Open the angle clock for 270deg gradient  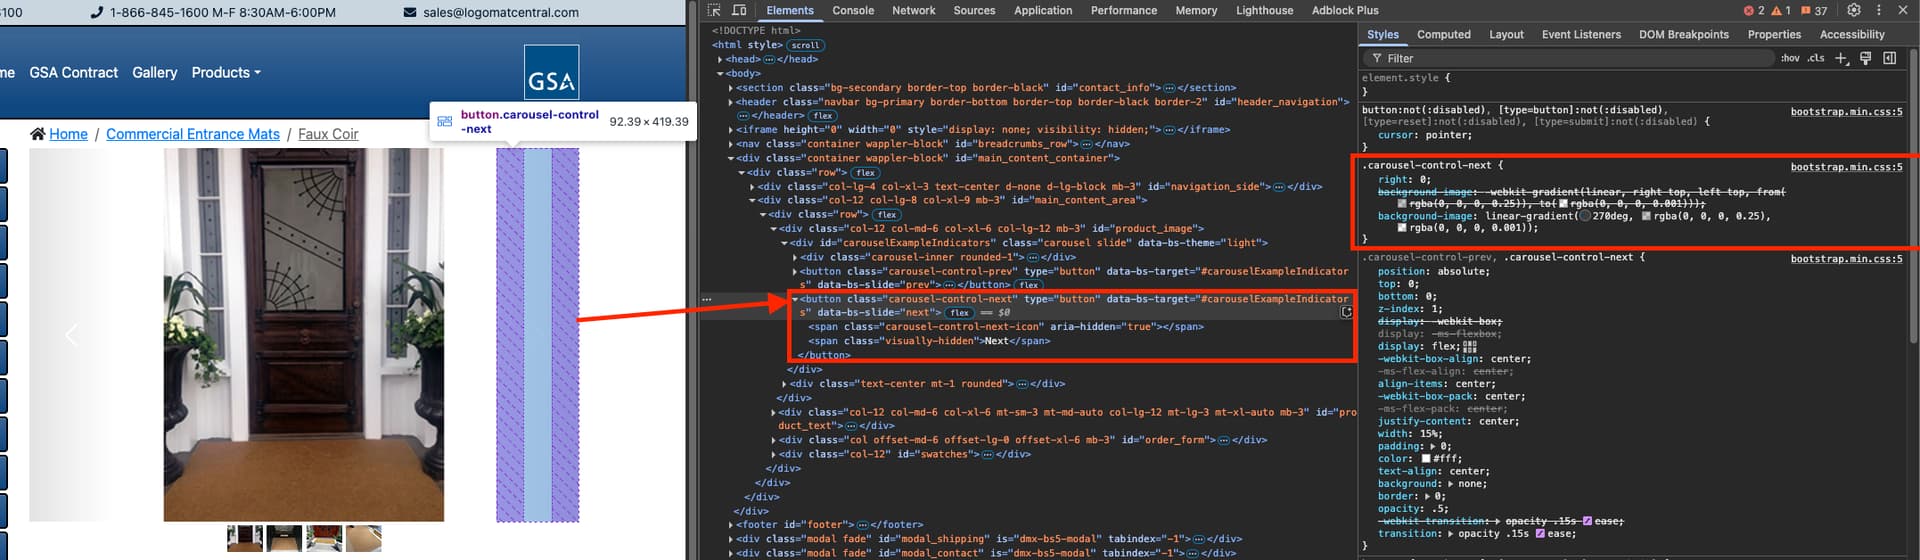(1584, 216)
